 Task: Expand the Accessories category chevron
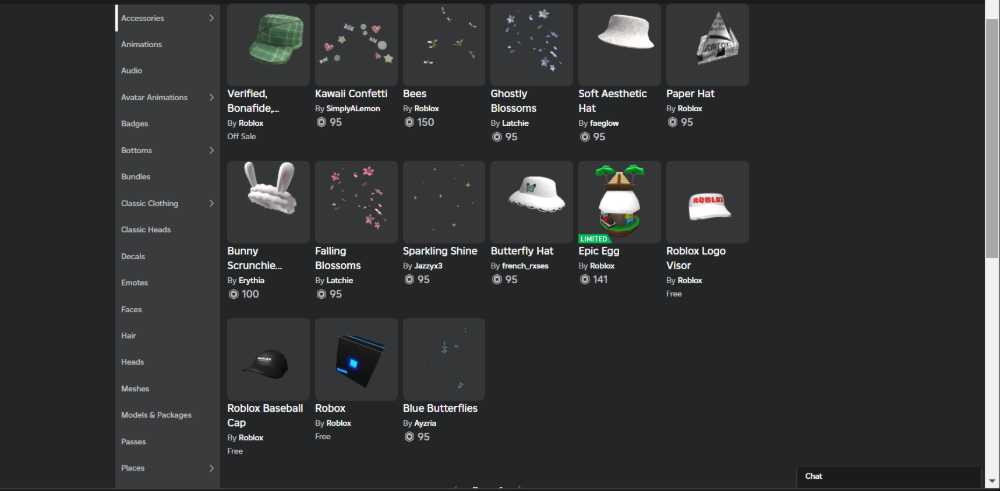click(211, 18)
